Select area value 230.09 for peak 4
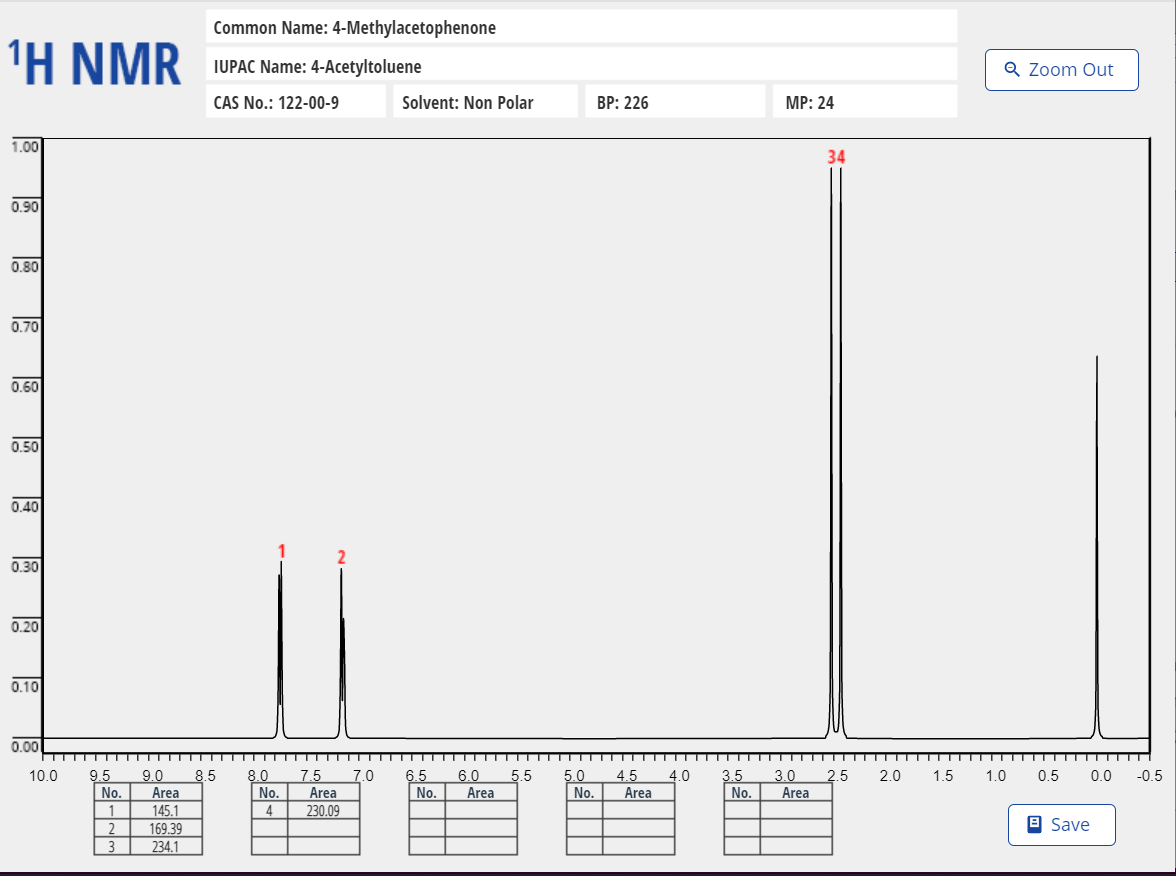Screen dimensions: 1176x876 click(323, 811)
